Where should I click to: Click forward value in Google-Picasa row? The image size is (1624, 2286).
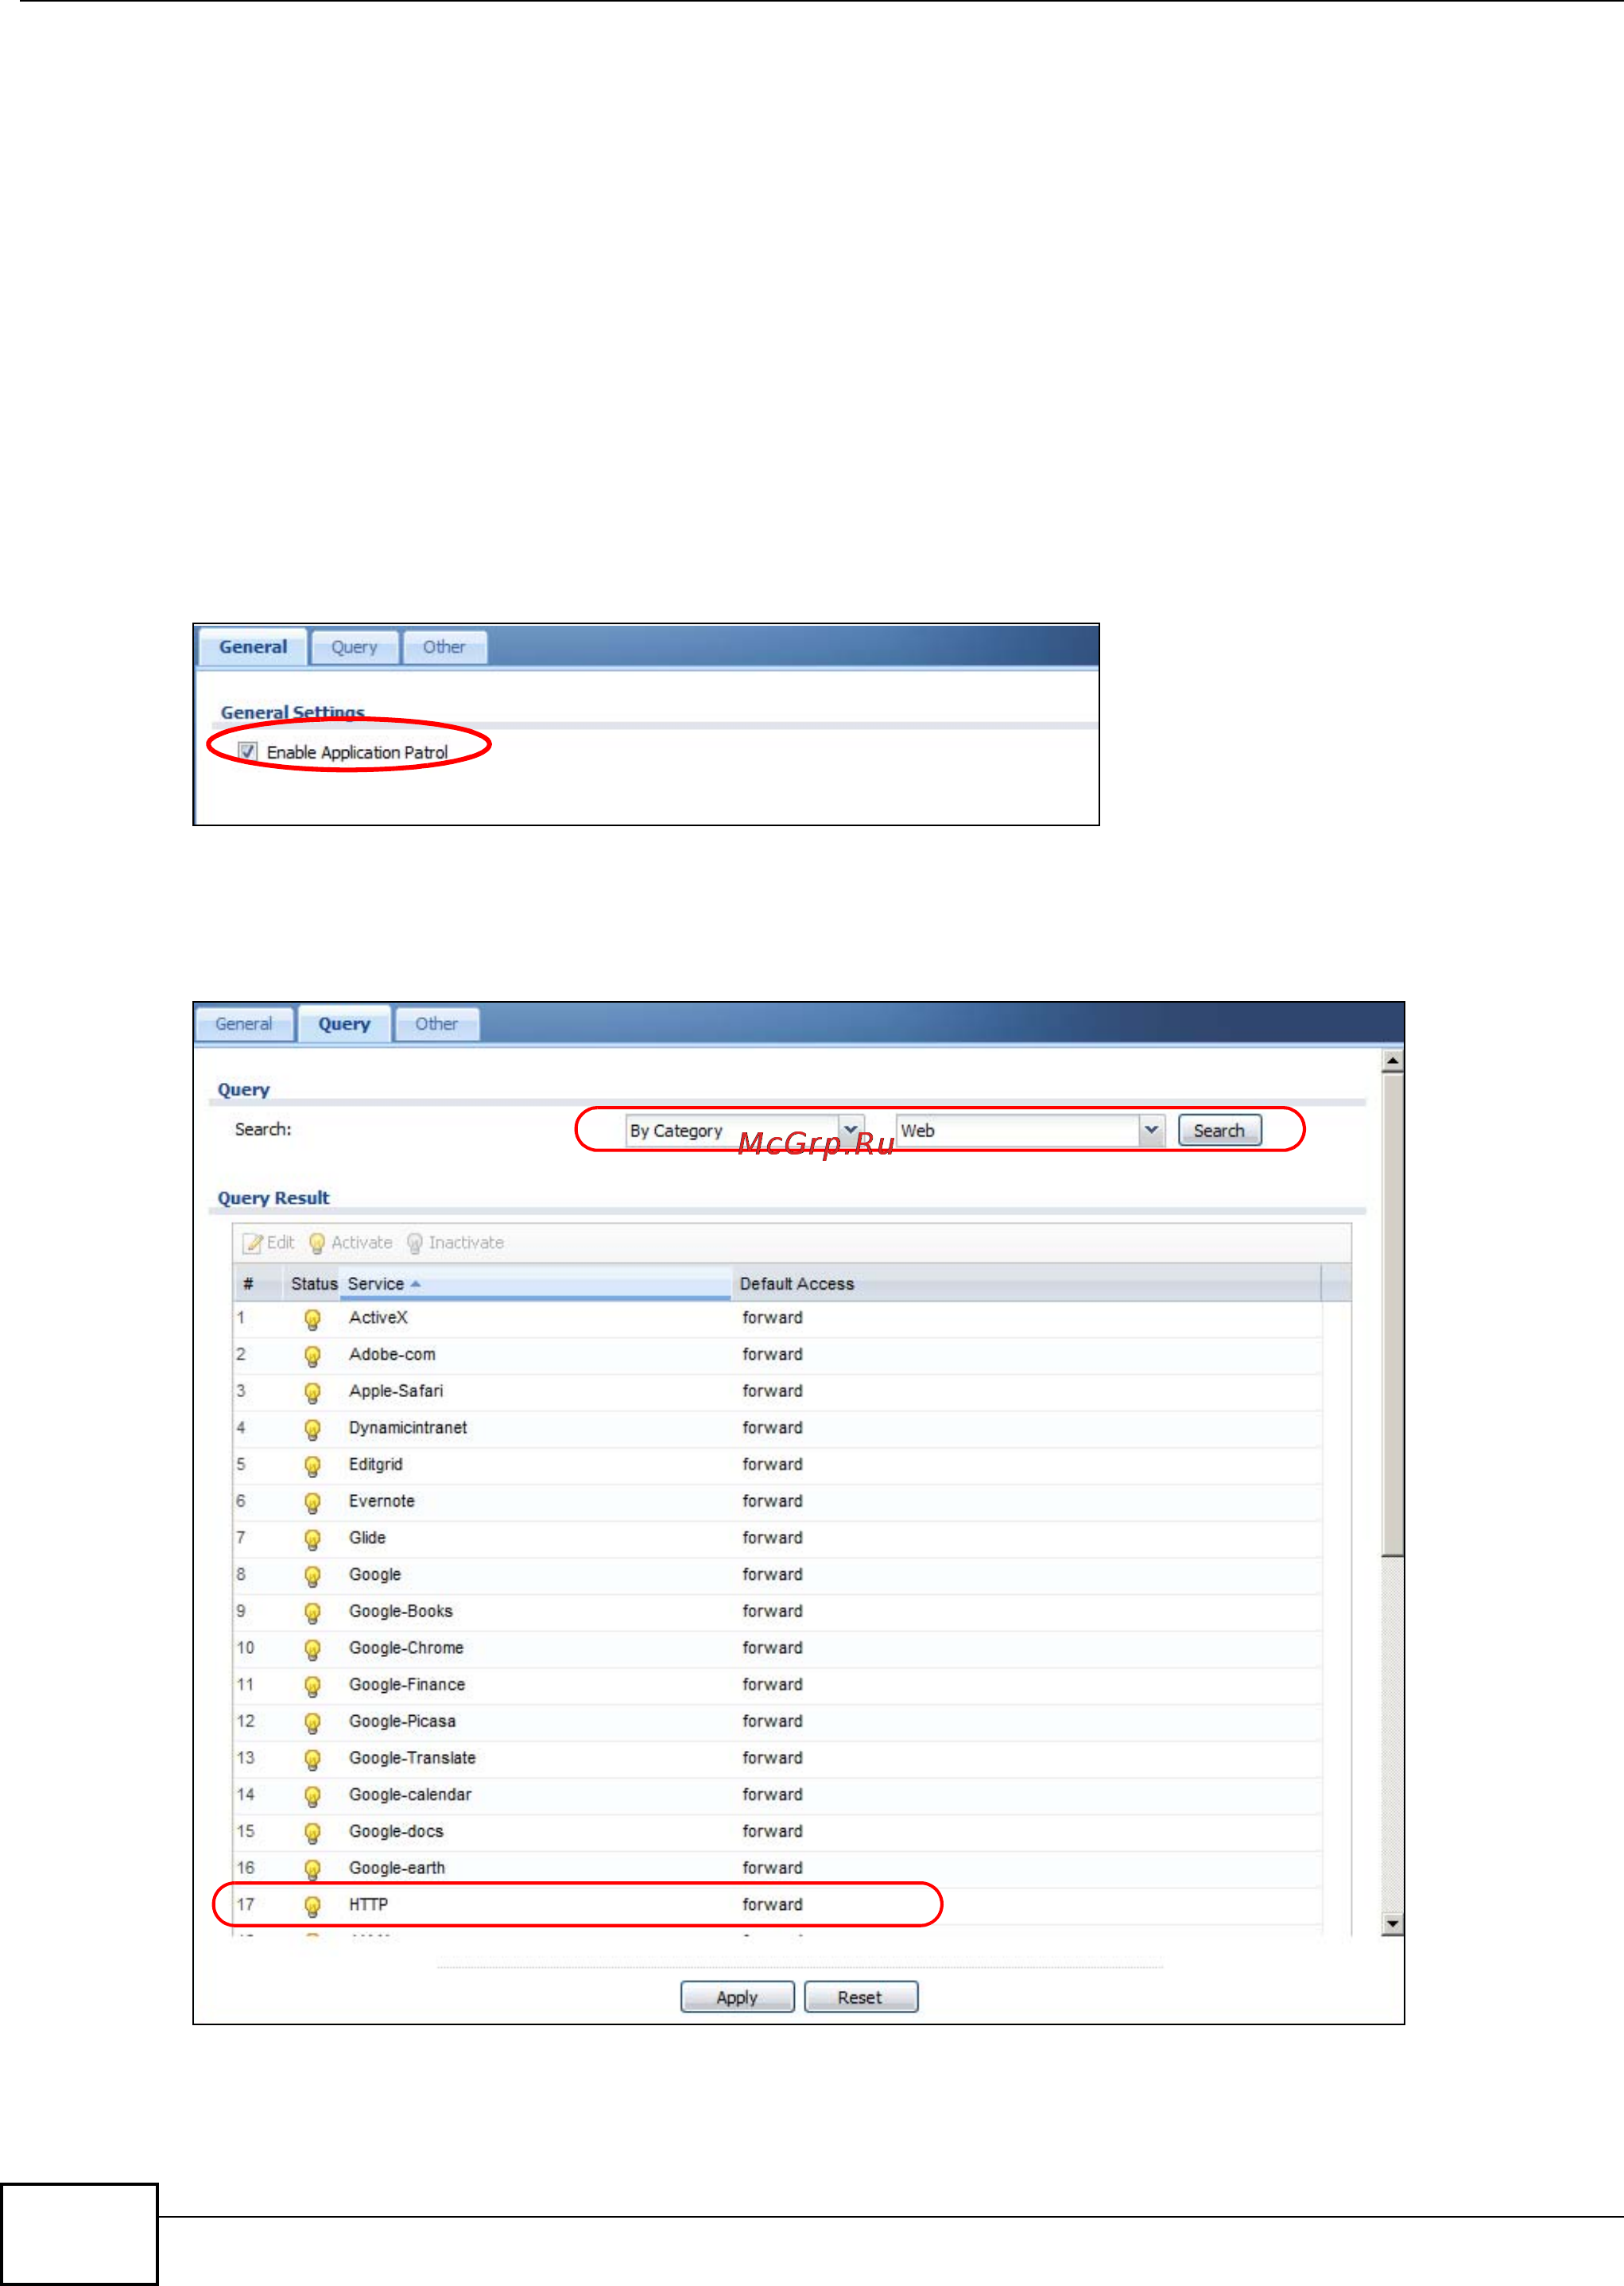772,1721
